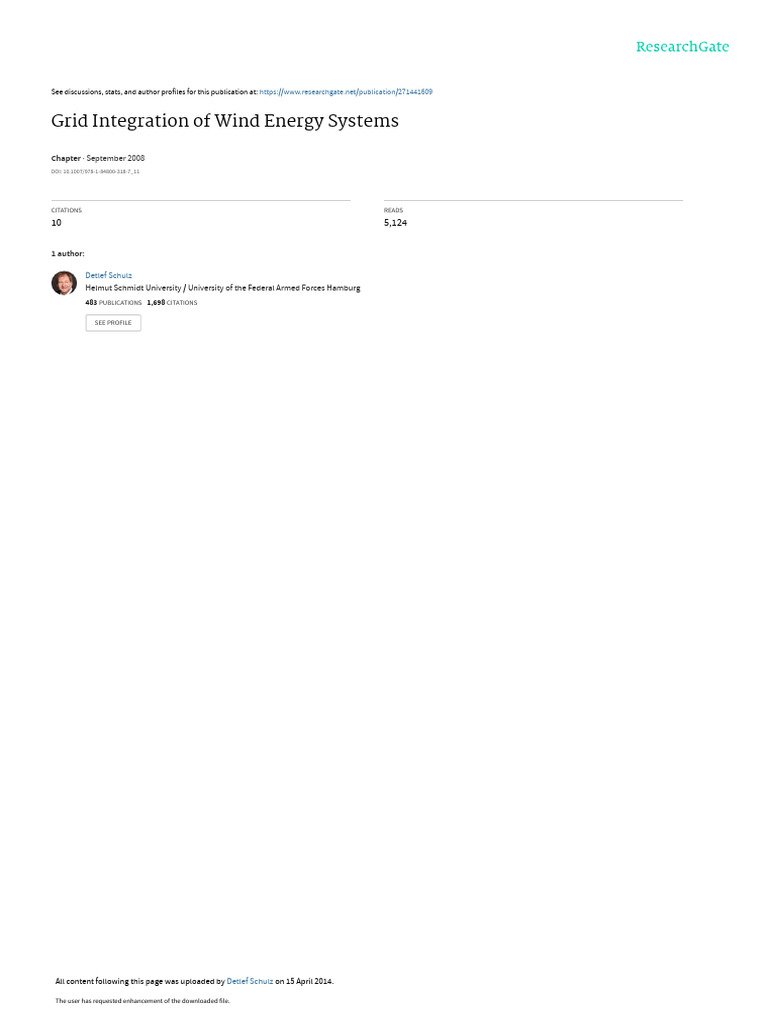This screenshot has height=1024, width=768.
Task: Open the researchgate.net publication URL link
Action: coord(345,92)
